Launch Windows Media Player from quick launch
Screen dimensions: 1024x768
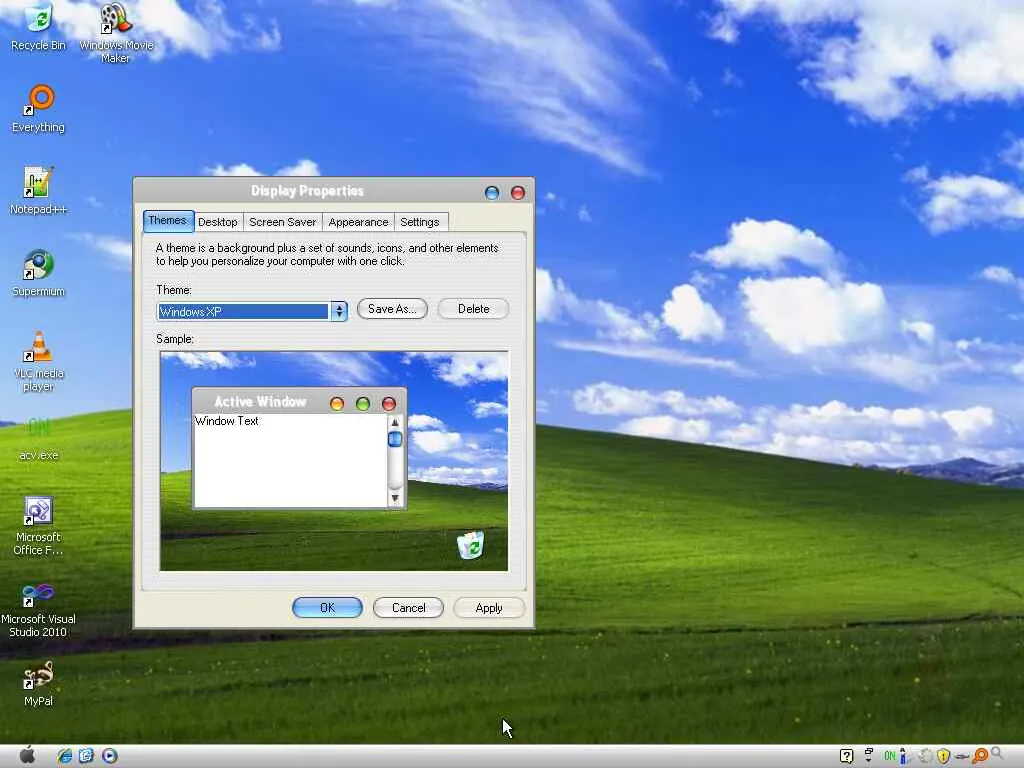[110, 756]
